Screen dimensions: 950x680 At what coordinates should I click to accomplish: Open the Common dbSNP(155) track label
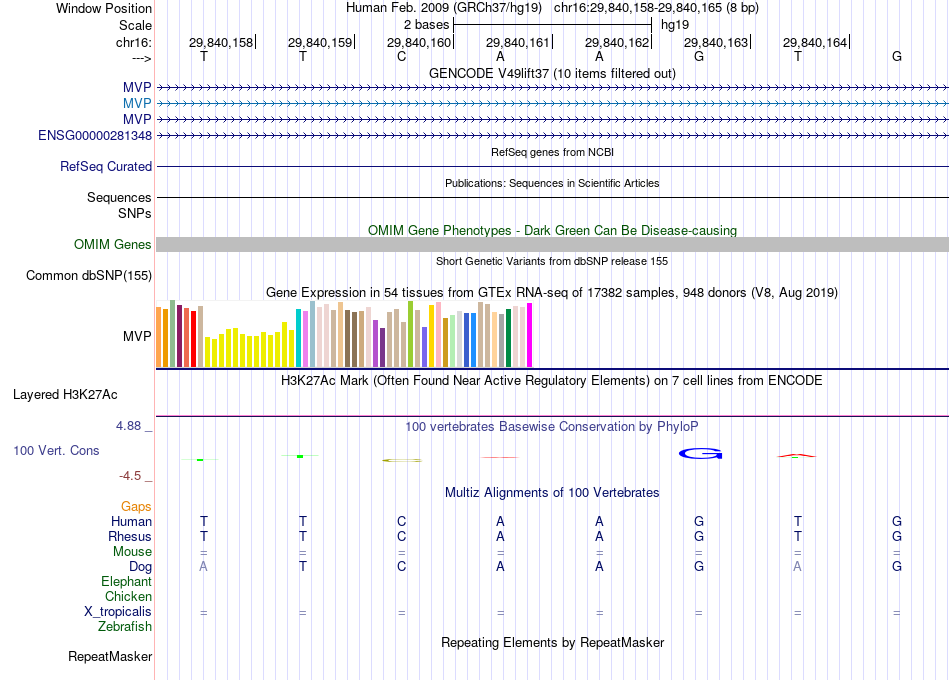click(89, 276)
